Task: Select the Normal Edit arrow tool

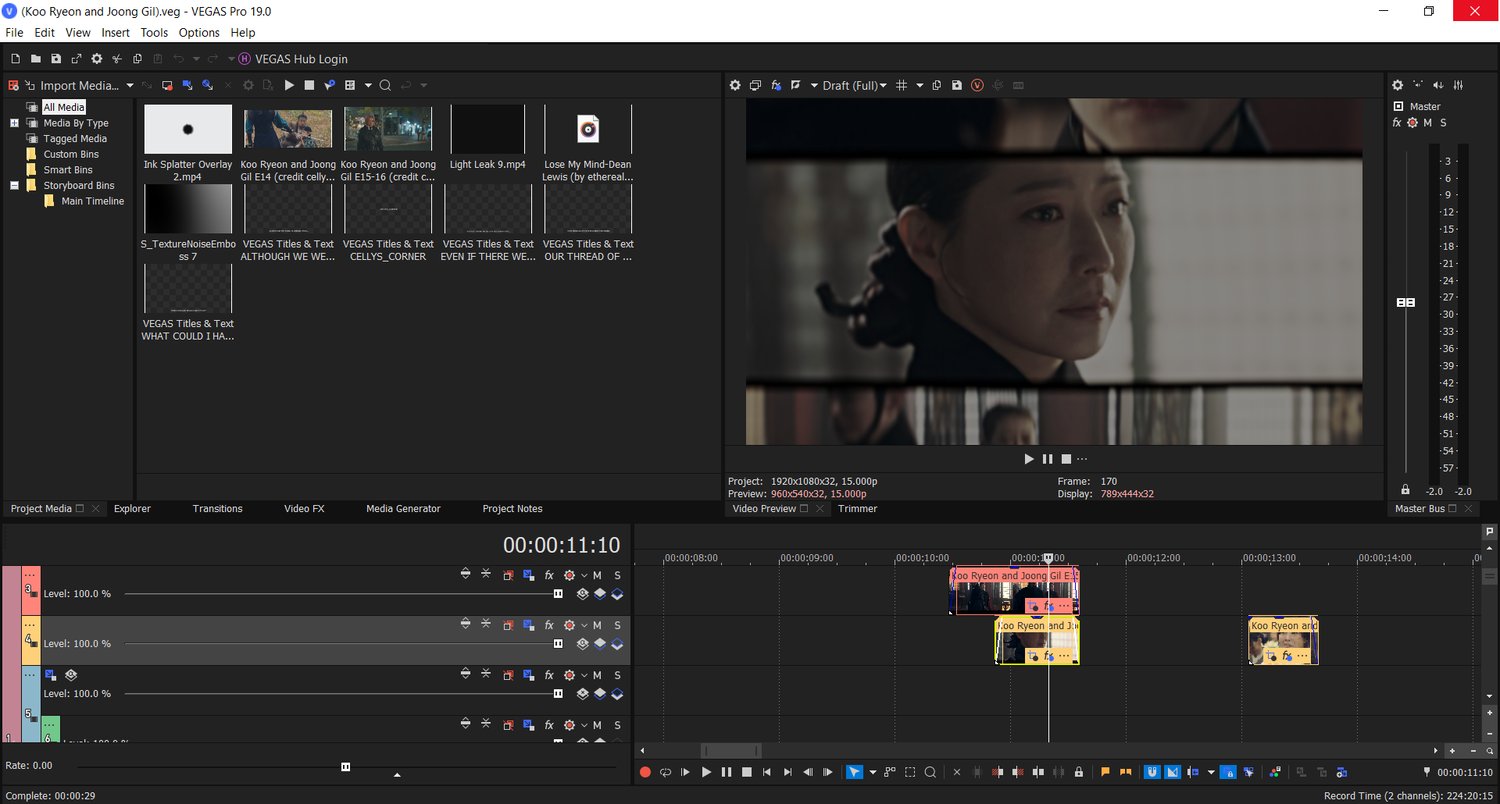Action: click(x=854, y=772)
